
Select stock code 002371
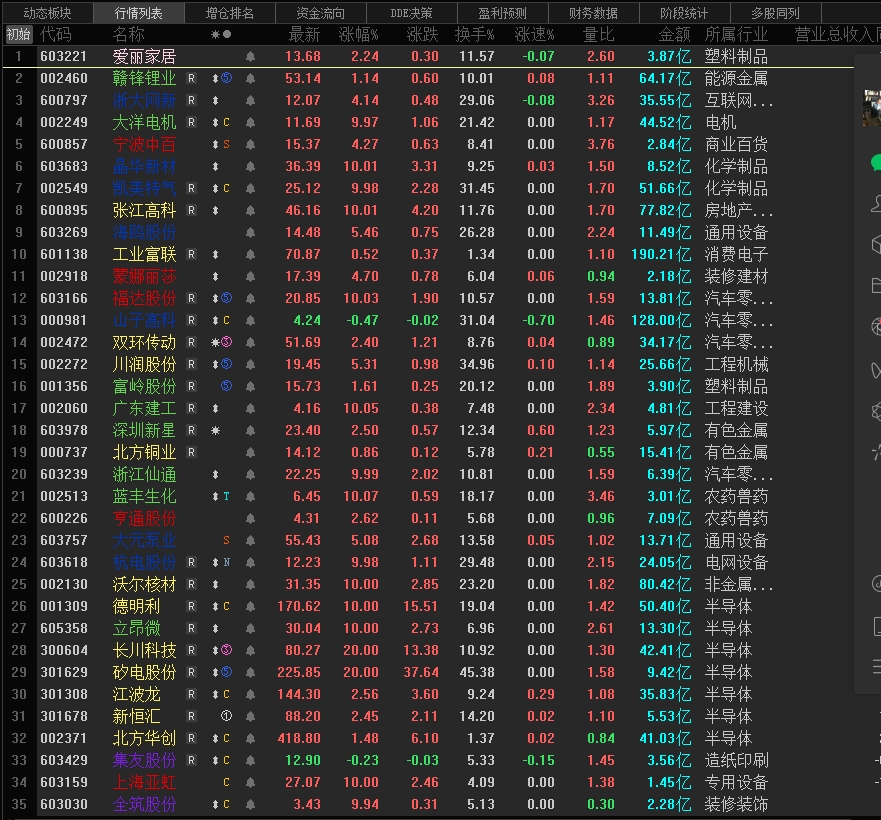tap(63, 738)
